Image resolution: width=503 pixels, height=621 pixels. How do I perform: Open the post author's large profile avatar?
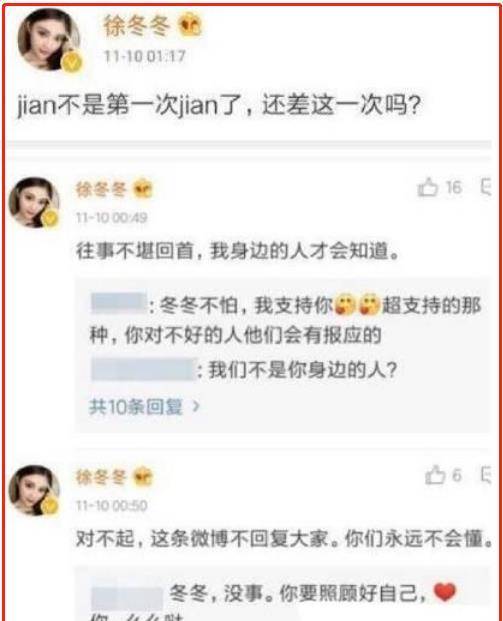[x=49, y=40]
